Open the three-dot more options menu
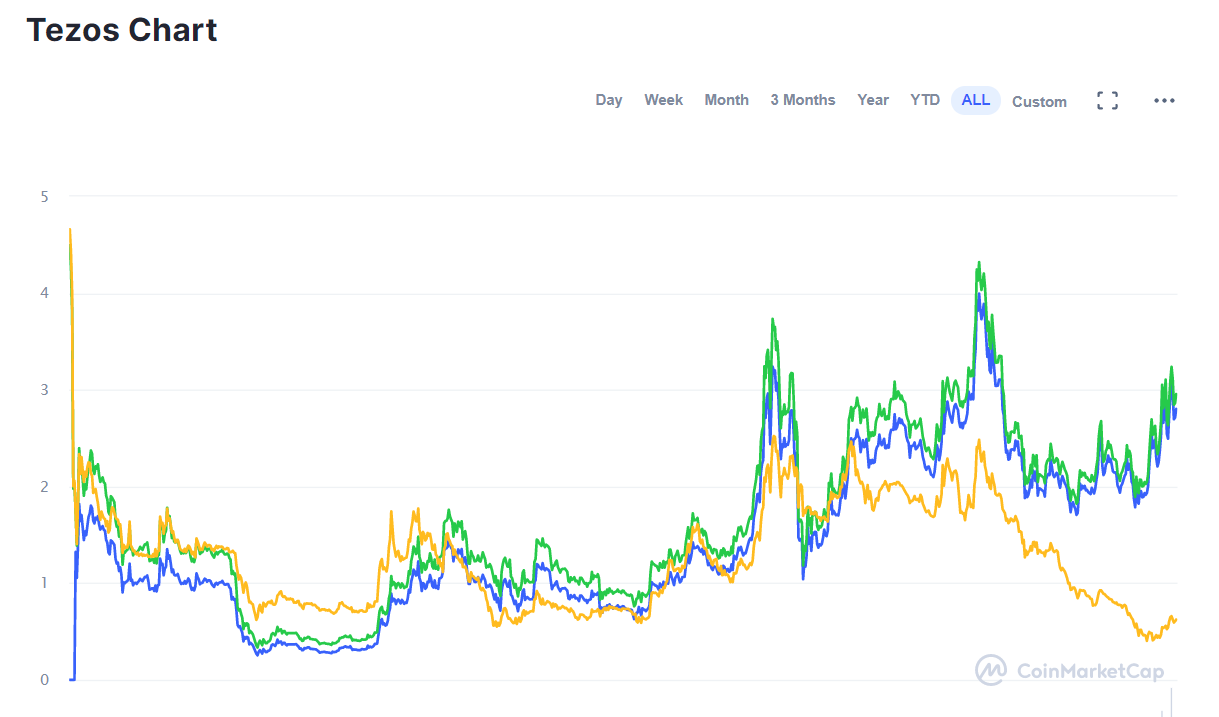The height and width of the screenshot is (717, 1219). click(1164, 100)
